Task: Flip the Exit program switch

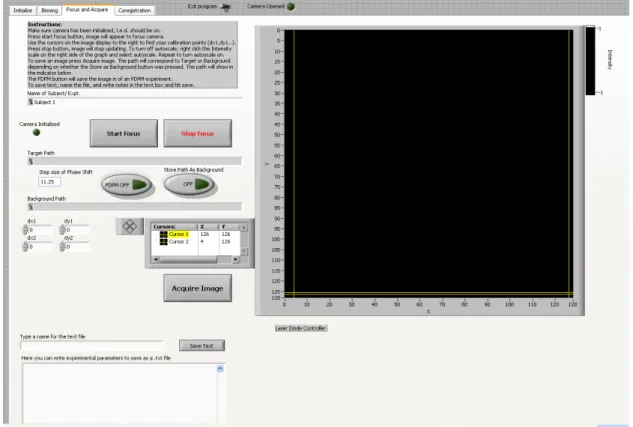Action: click(226, 7)
